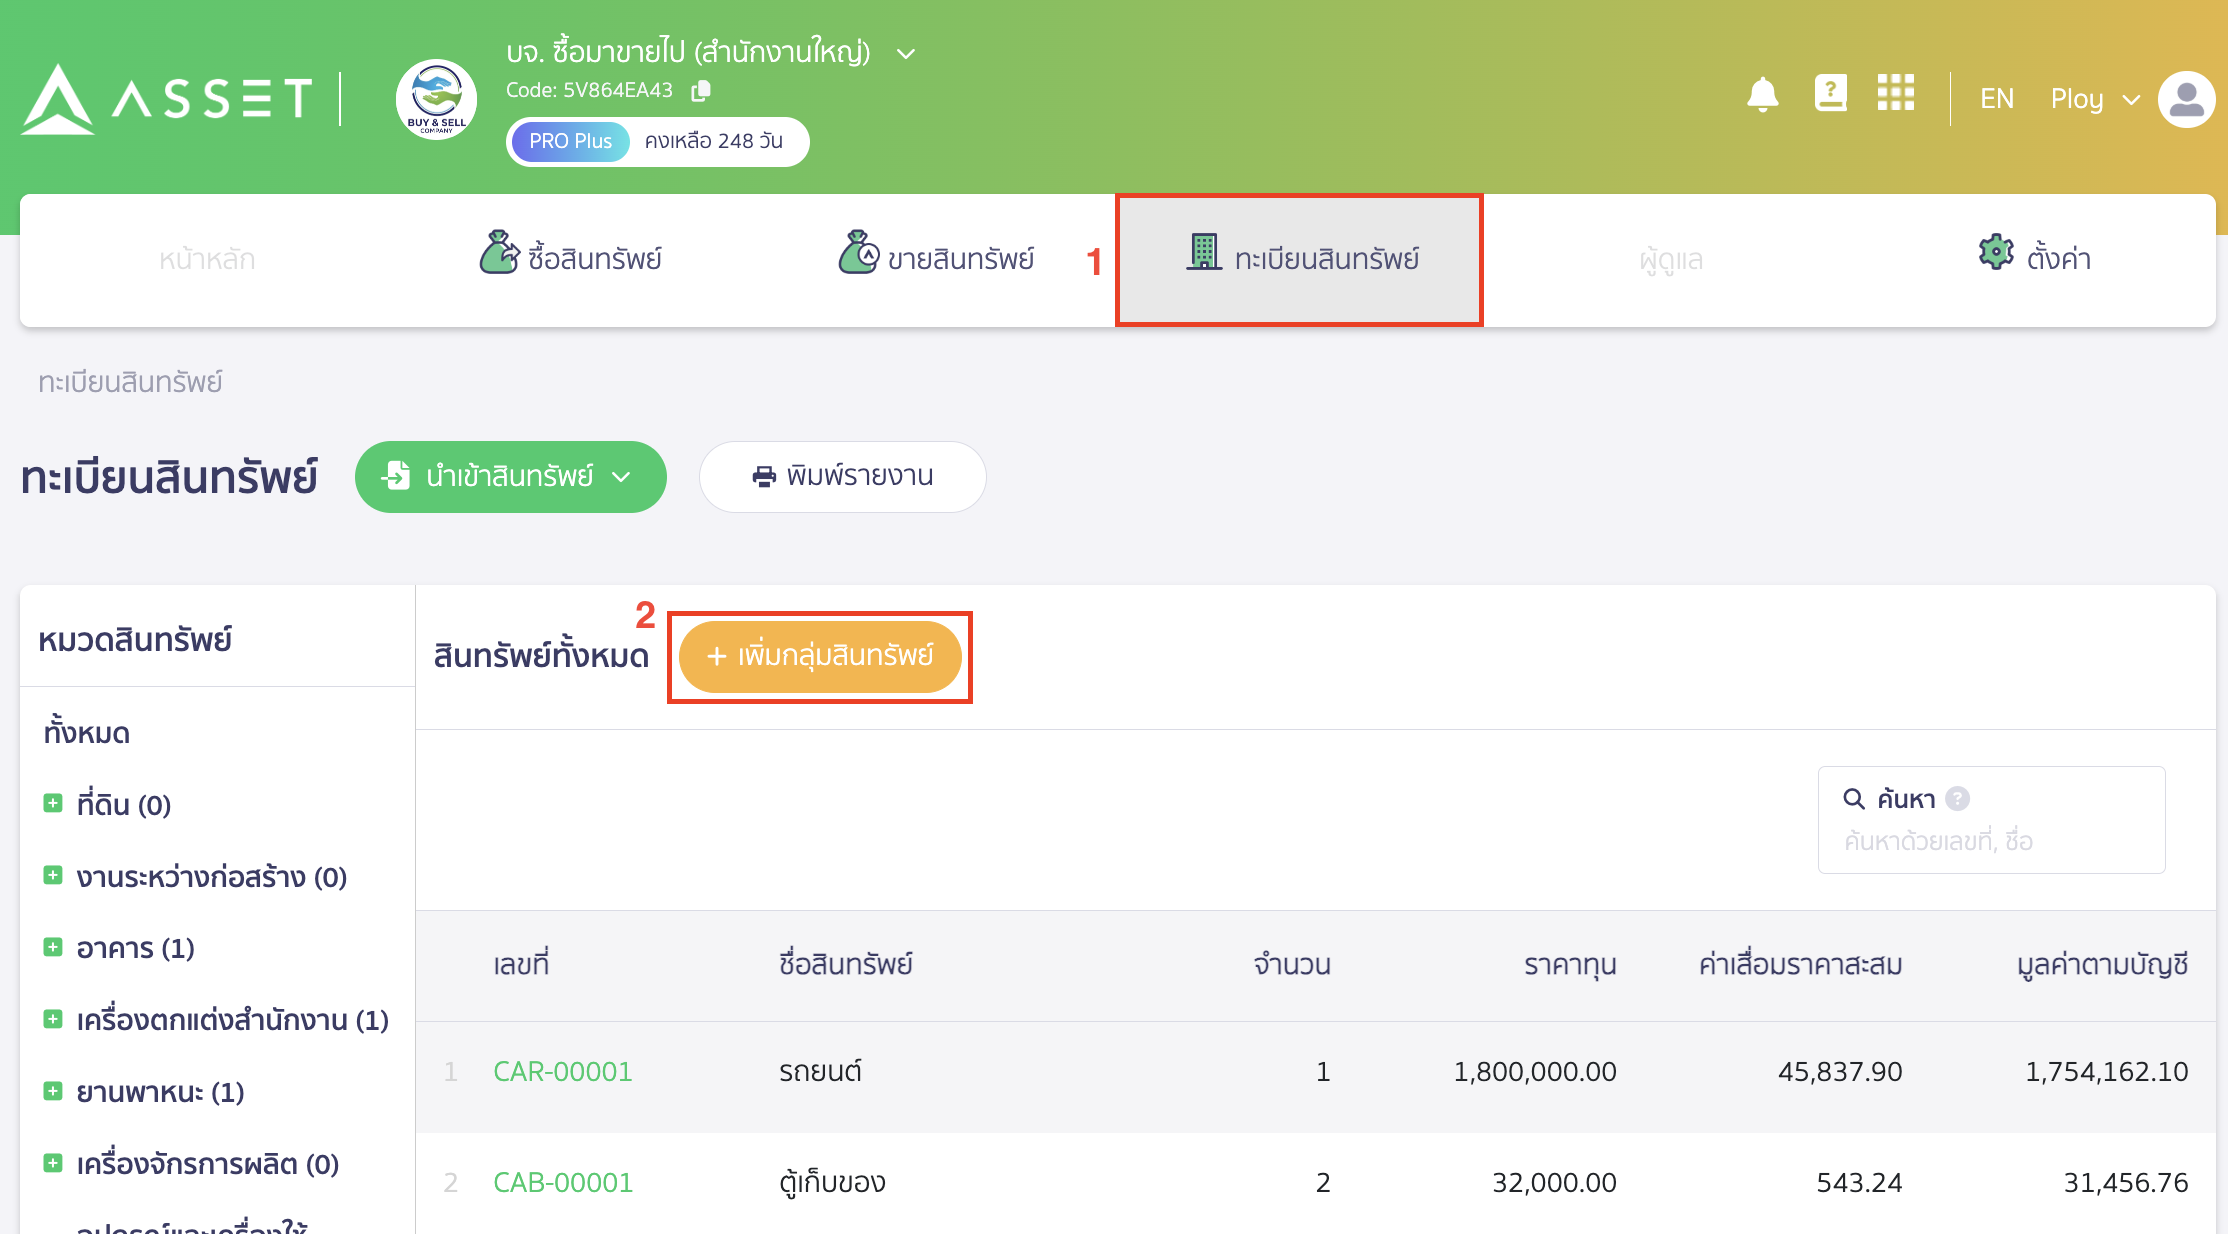This screenshot has width=2228, height=1234.
Task: Open the help book icon
Action: click(x=1830, y=94)
